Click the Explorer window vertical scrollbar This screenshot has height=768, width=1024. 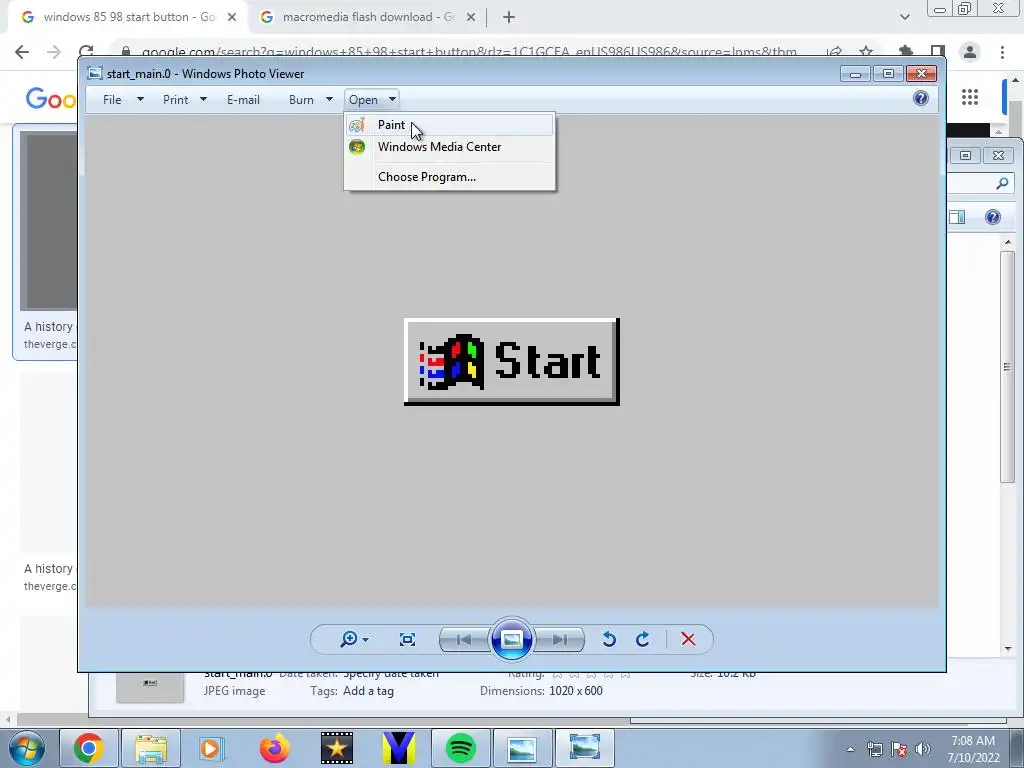[x=1008, y=366]
